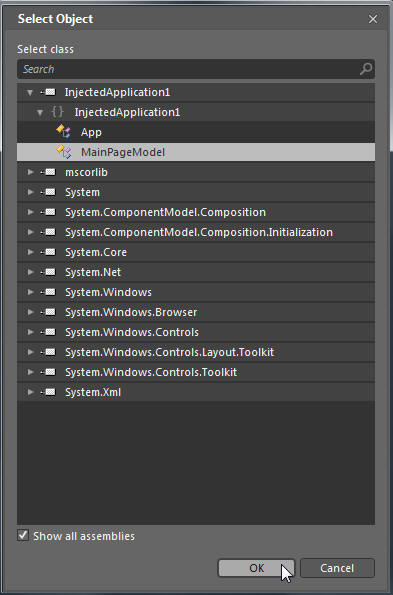The width and height of the screenshot is (393, 595).
Task: Select the App class label
Action: click(91, 132)
